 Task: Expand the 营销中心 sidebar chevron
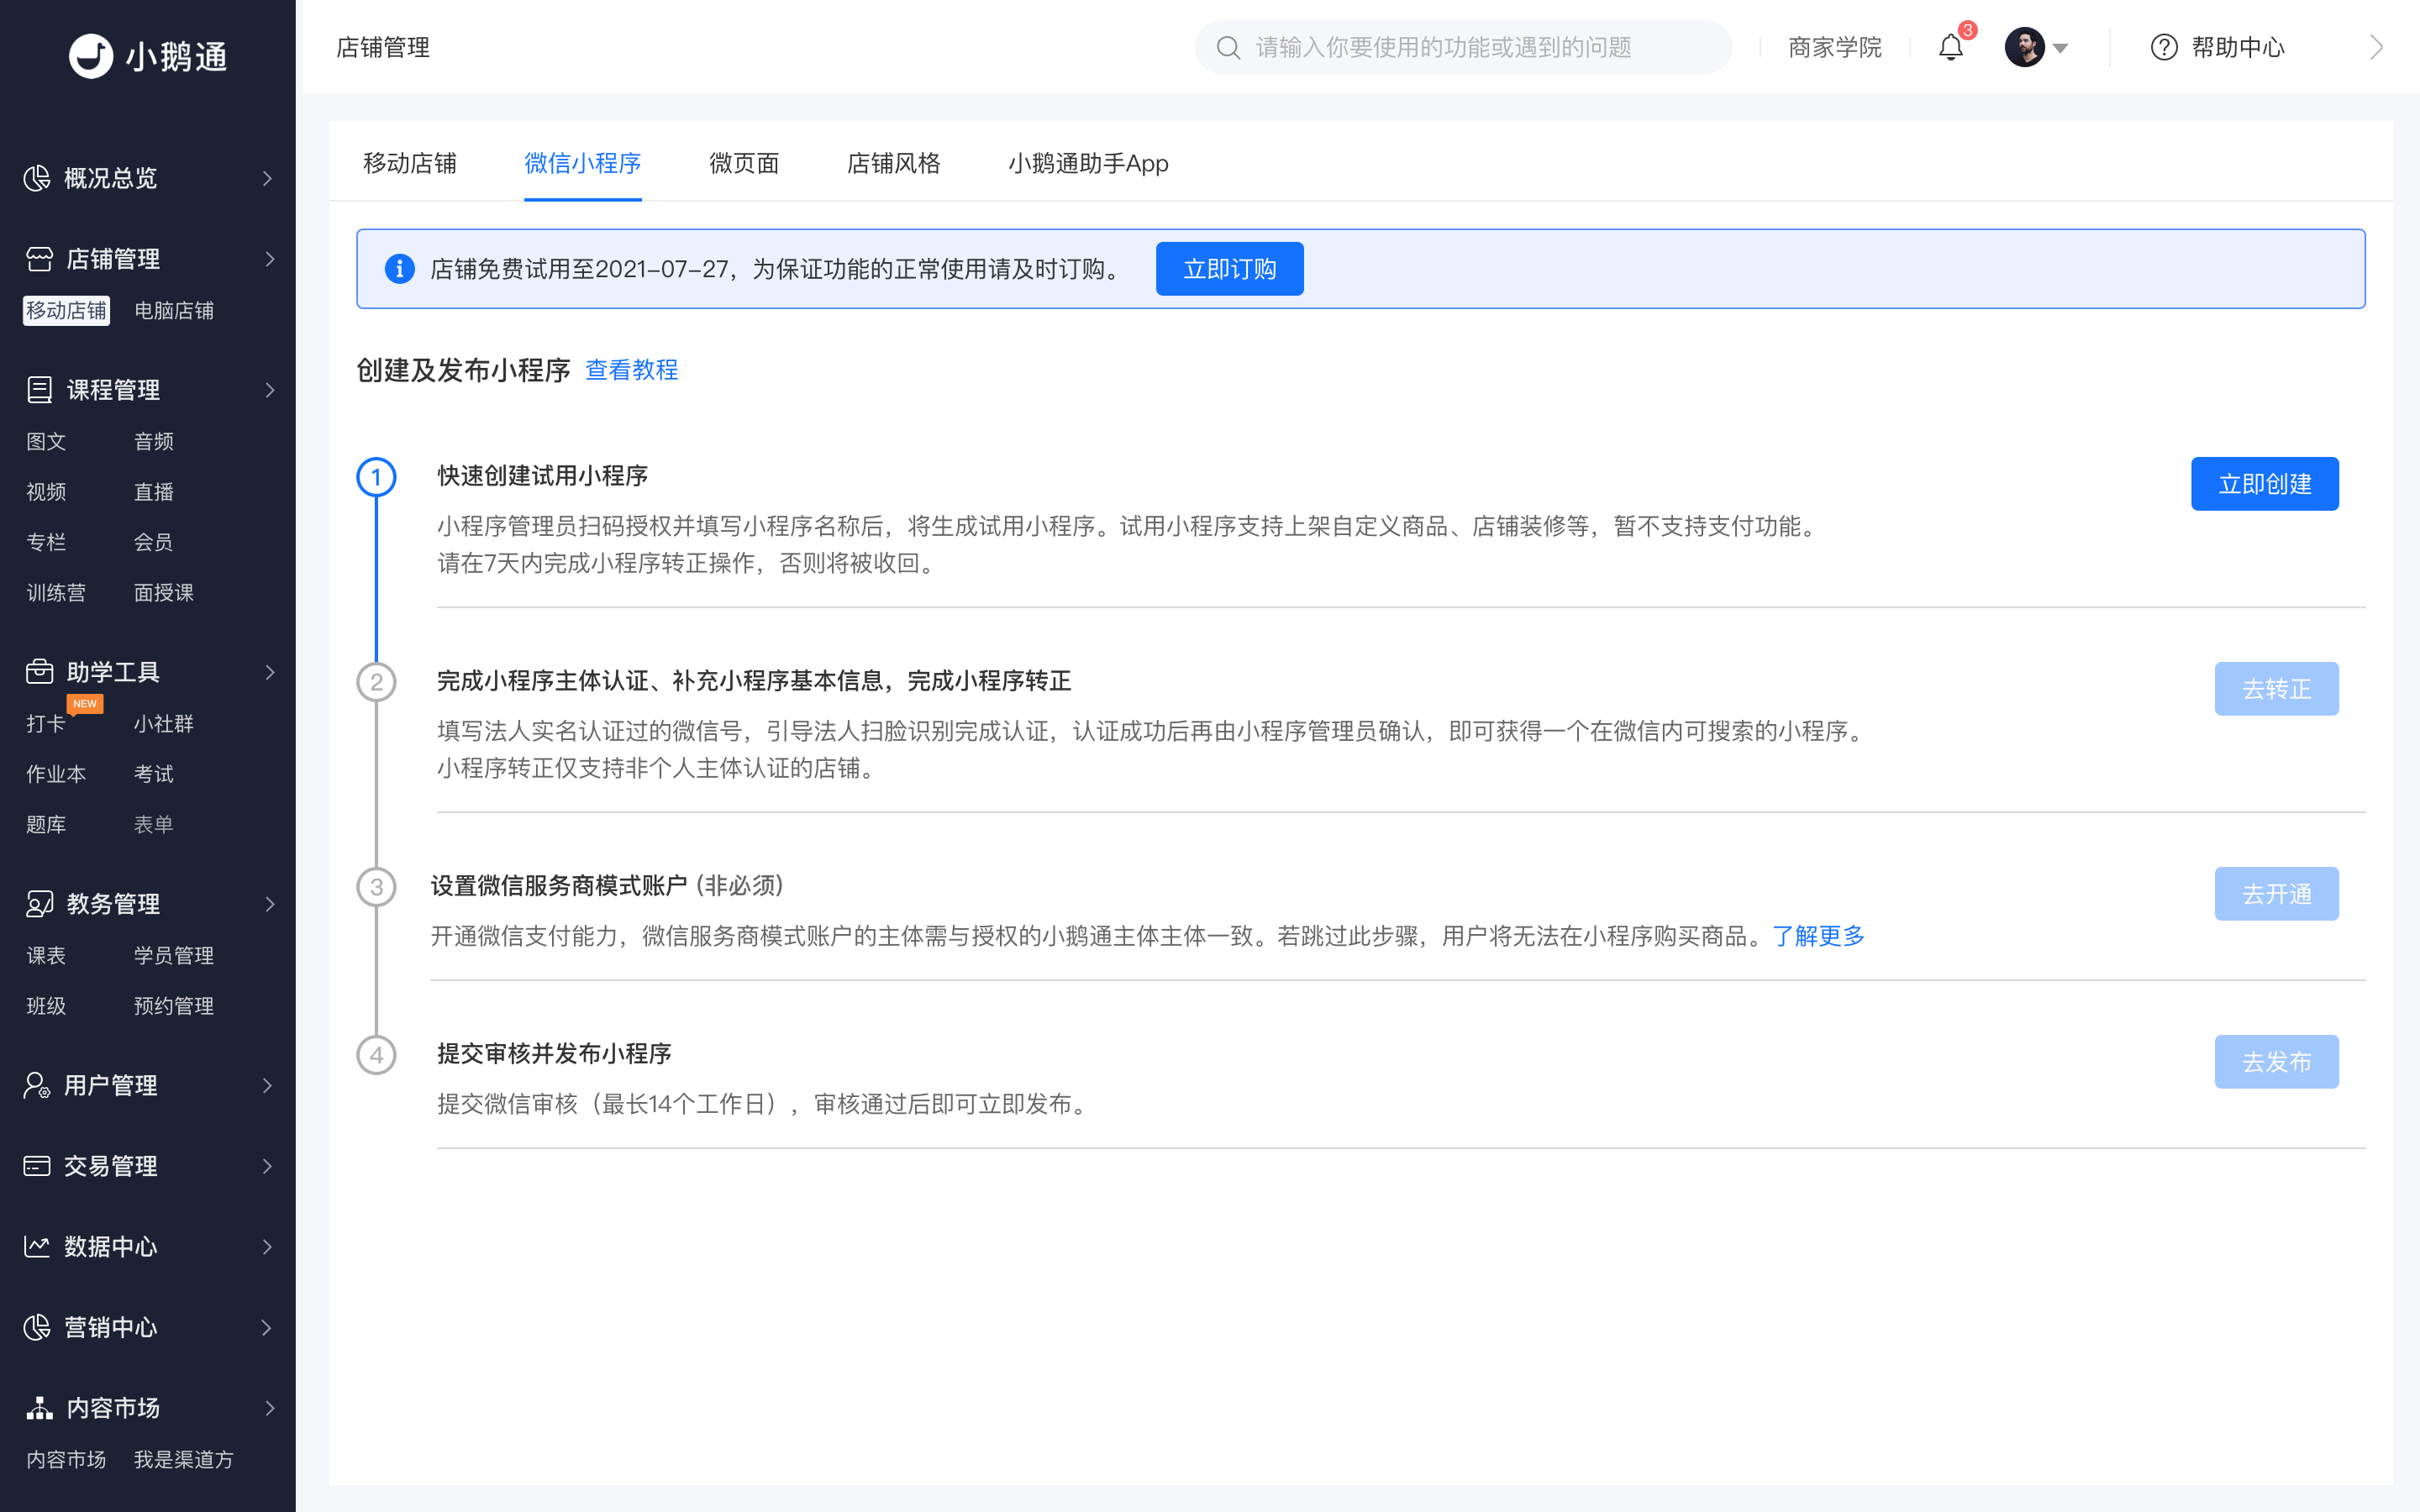click(x=267, y=1327)
